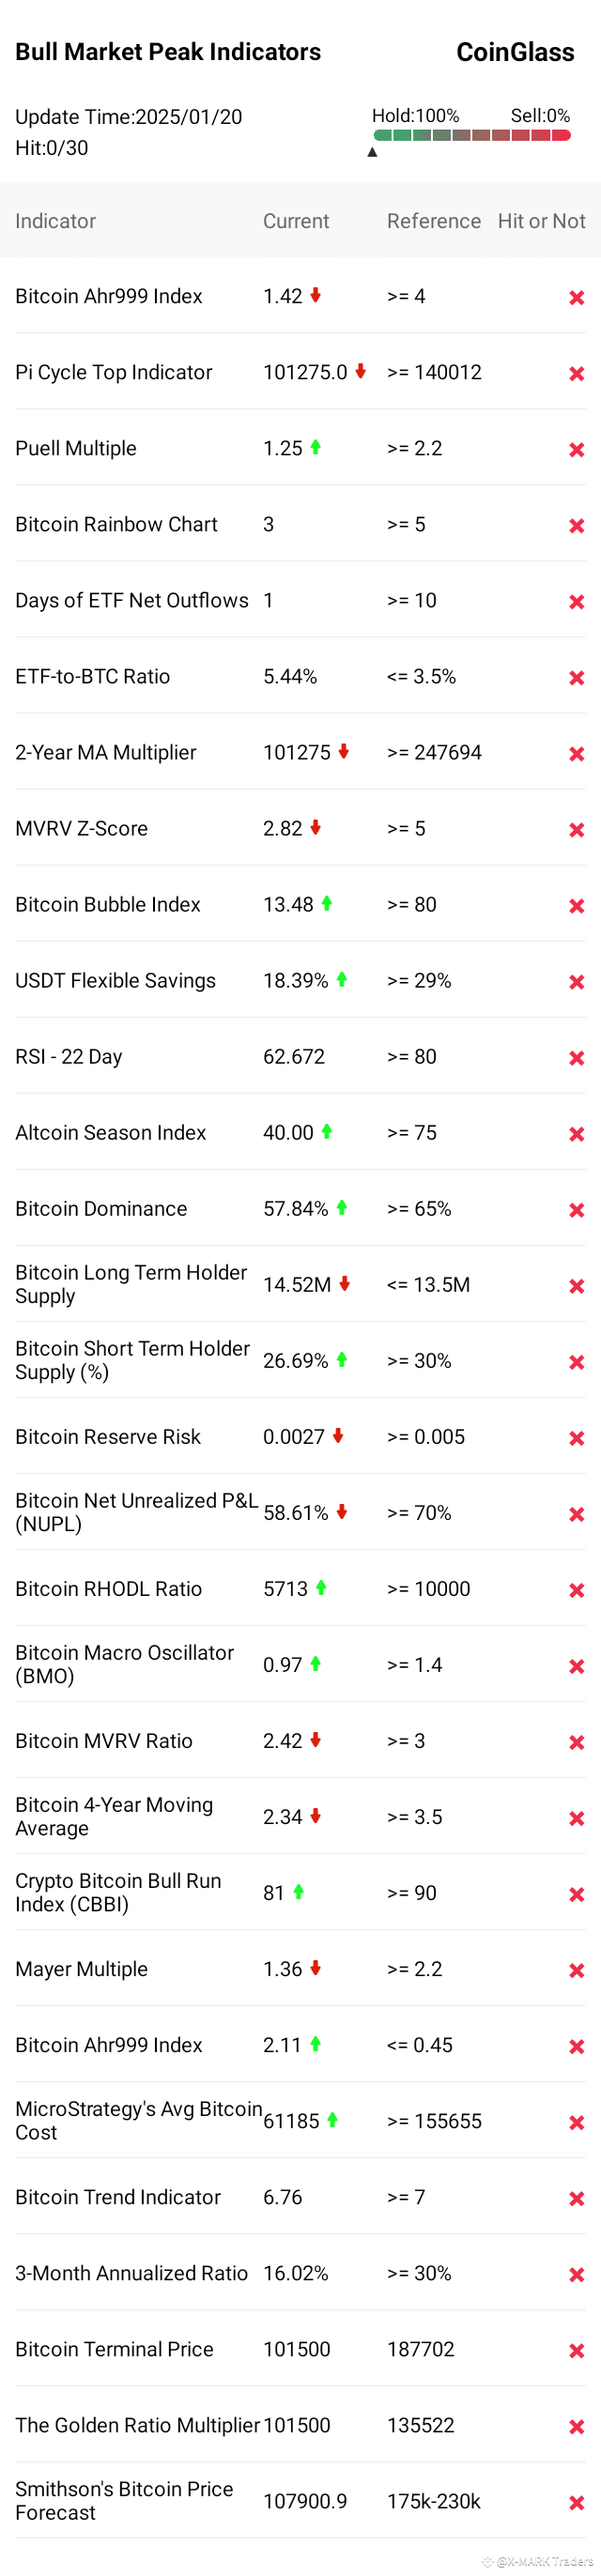Open the Bitcoin Rainbow Chart indicator name

point(116,524)
